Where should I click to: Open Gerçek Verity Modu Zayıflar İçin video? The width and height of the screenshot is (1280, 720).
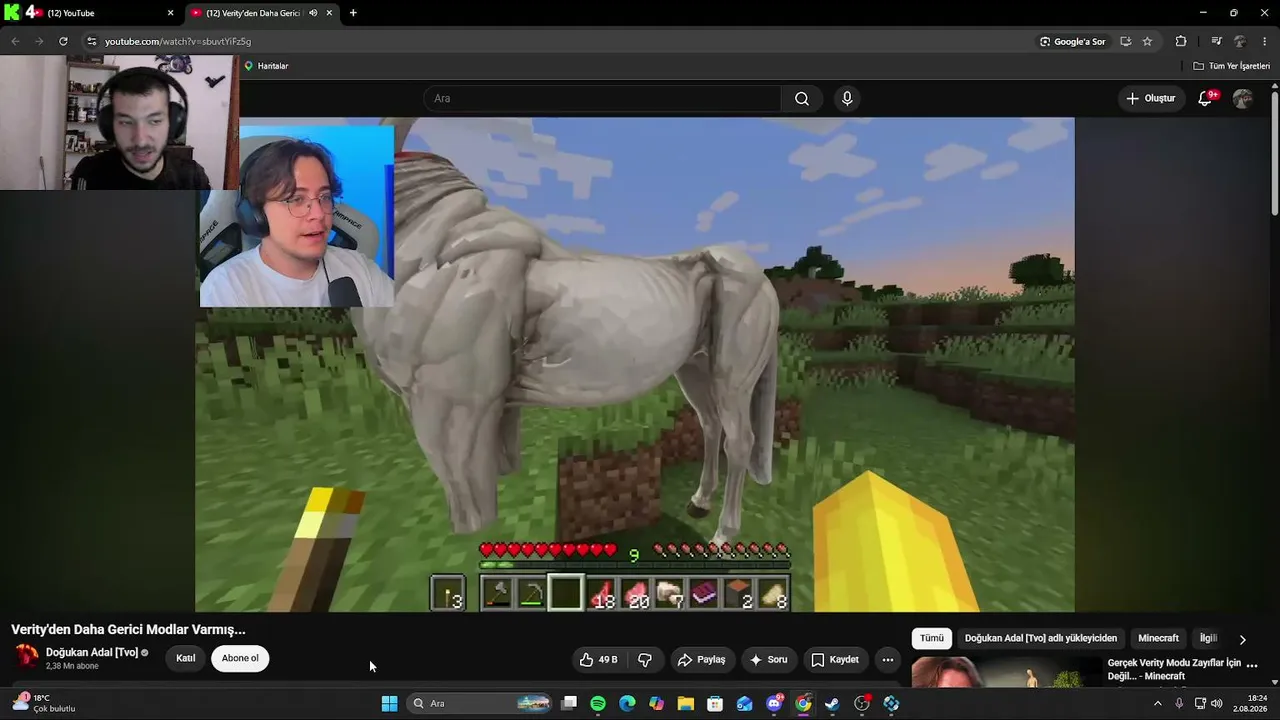1174,669
